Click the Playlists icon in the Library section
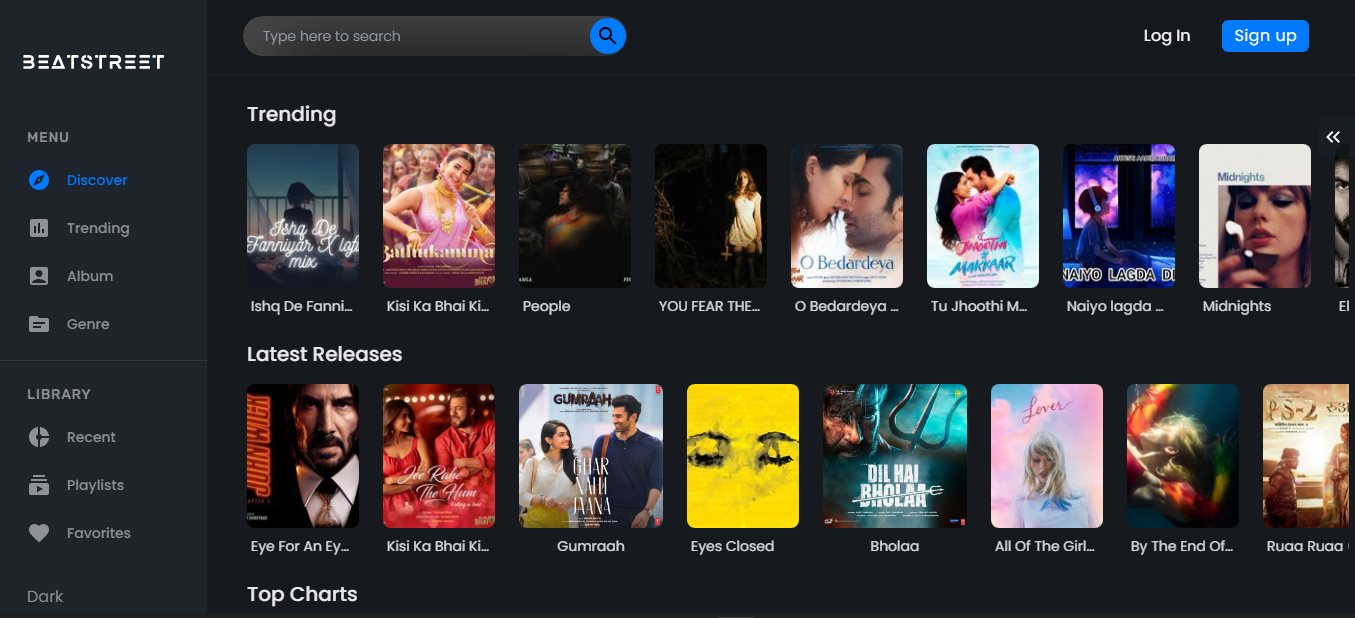Image resolution: width=1355 pixels, height=618 pixels. click(39, 485)
